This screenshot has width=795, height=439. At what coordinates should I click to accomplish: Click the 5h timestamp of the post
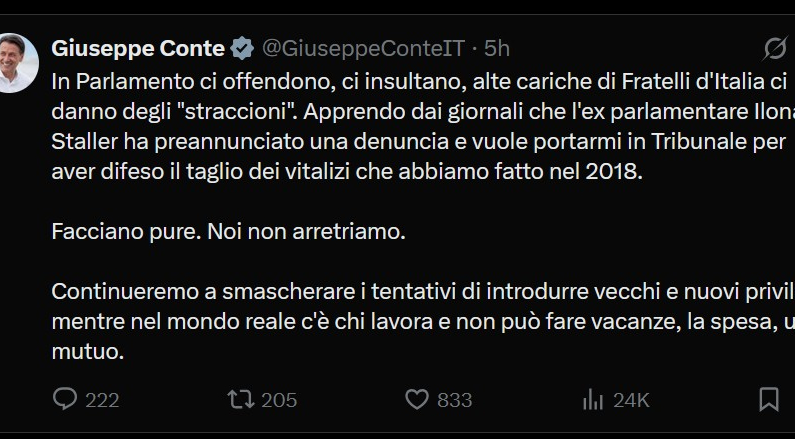click(x=497, y=48)
